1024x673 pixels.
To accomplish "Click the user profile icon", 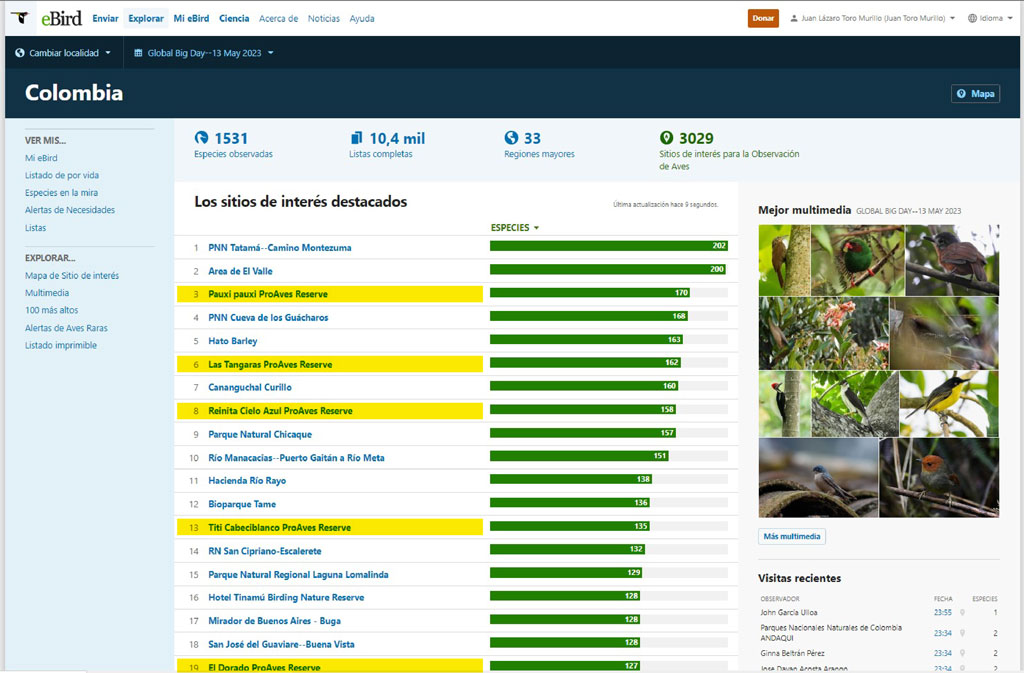I will pos(794,18).
